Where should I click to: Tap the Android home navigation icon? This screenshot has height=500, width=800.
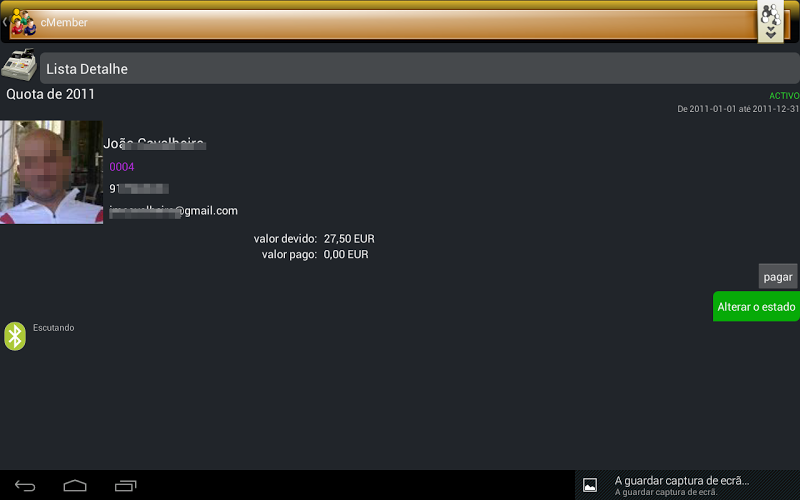(75, 486)
